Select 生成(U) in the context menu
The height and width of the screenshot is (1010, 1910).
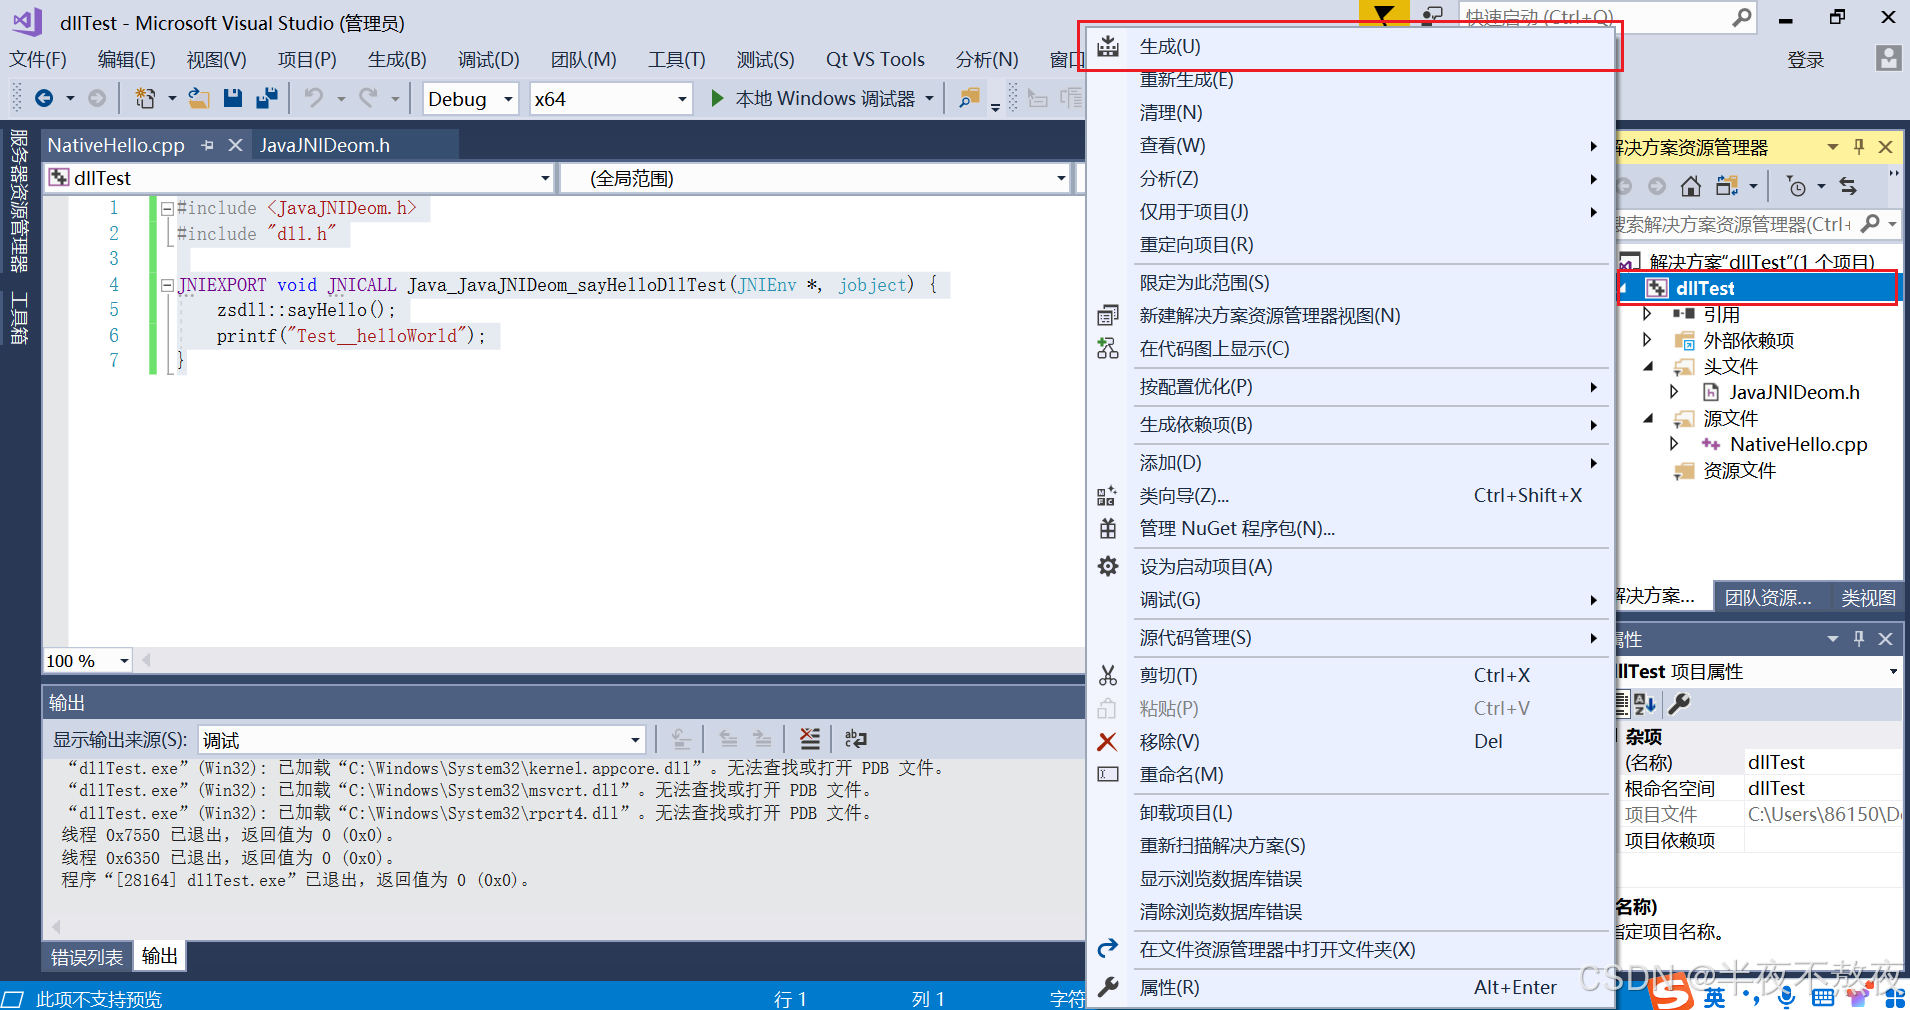coord(1350,46)
